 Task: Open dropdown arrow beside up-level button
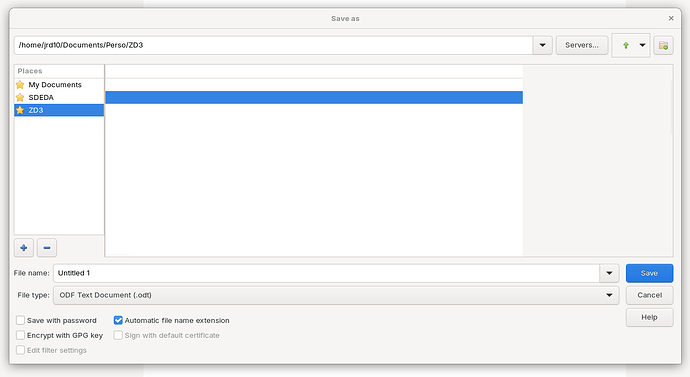(x=642, y=45)
